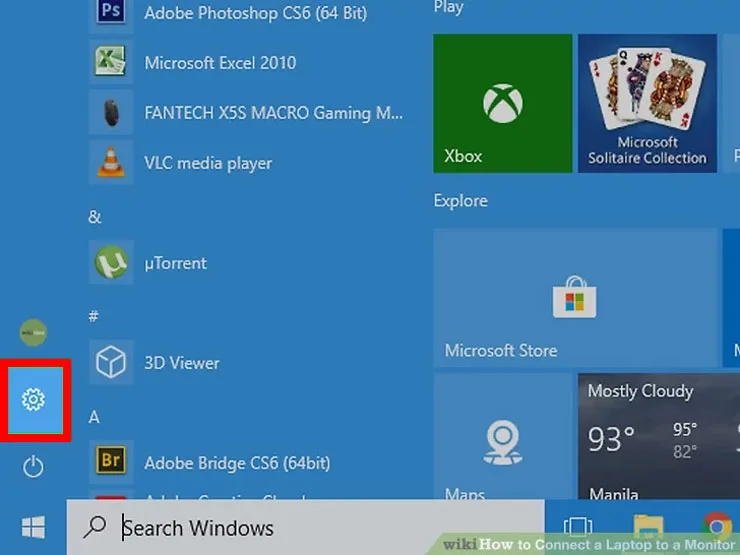Click the 'µTorrent' label text
The image size is (740, 555).
[176, 263]
